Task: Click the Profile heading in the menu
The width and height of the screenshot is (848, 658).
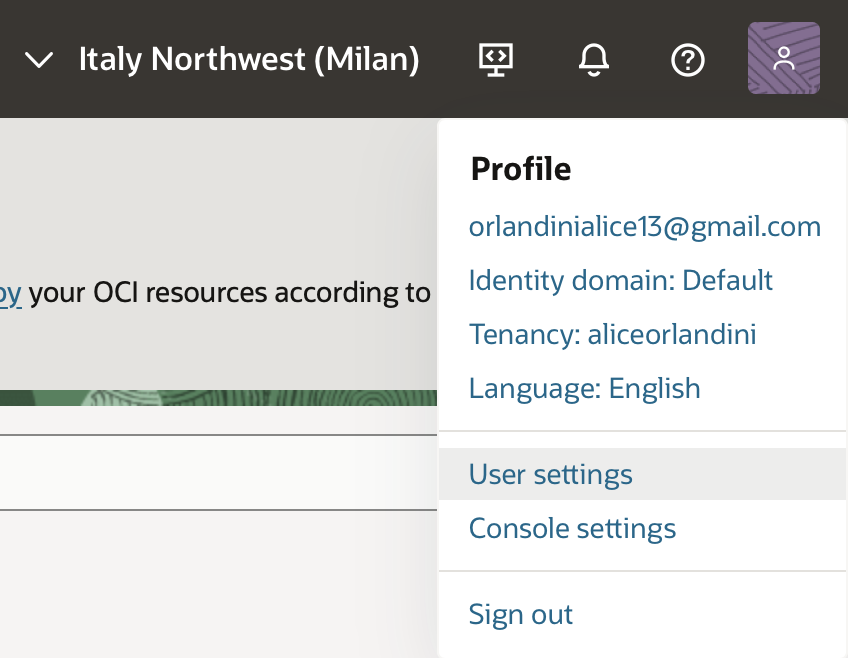Action: point(521,169)
